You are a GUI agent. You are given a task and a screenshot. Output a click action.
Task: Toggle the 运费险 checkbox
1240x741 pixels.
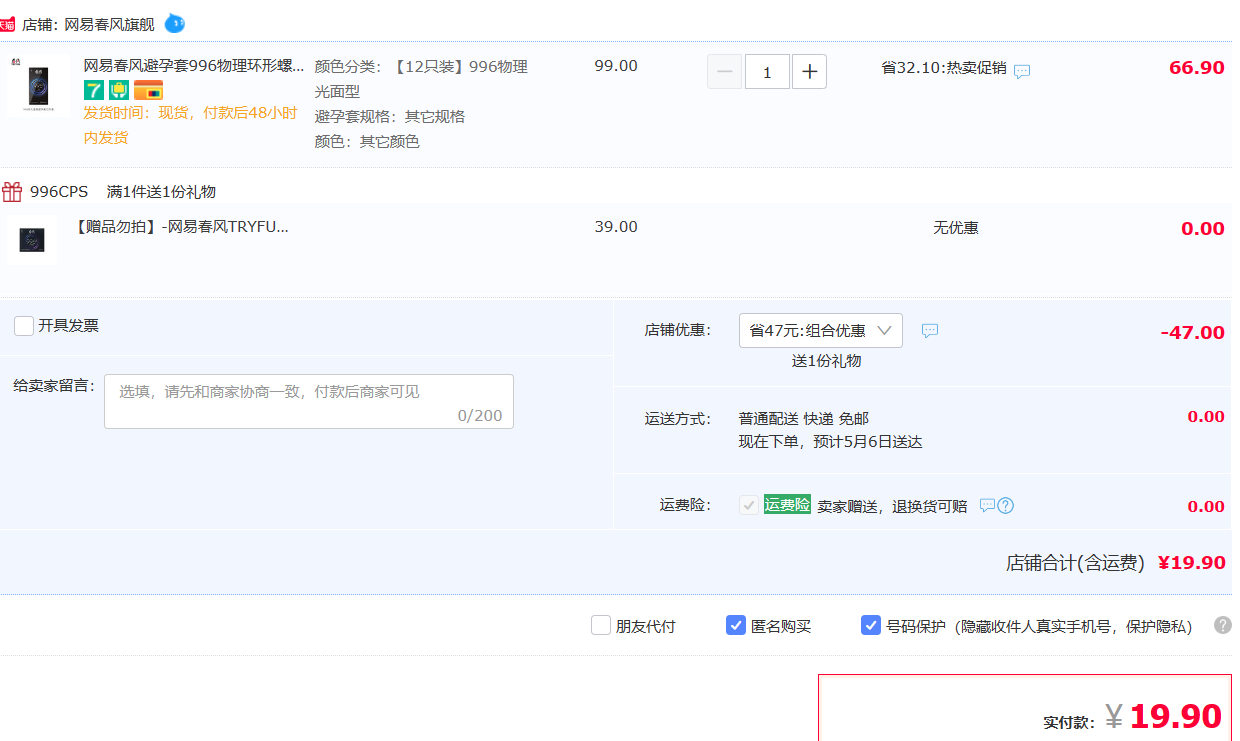748,505
